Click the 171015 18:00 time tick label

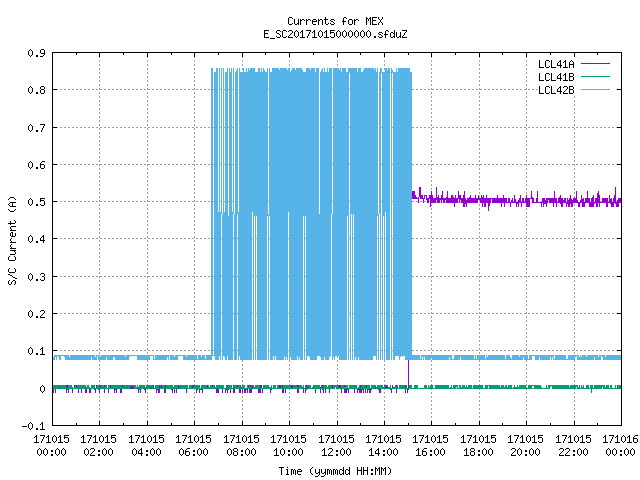478,446
